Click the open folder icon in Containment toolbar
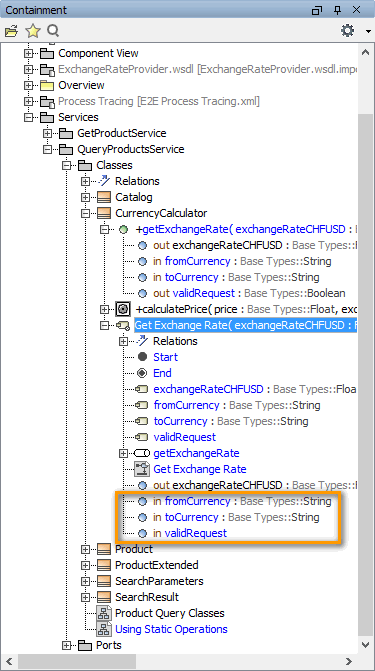Screen dimensions: 375x671 [11, 31]
